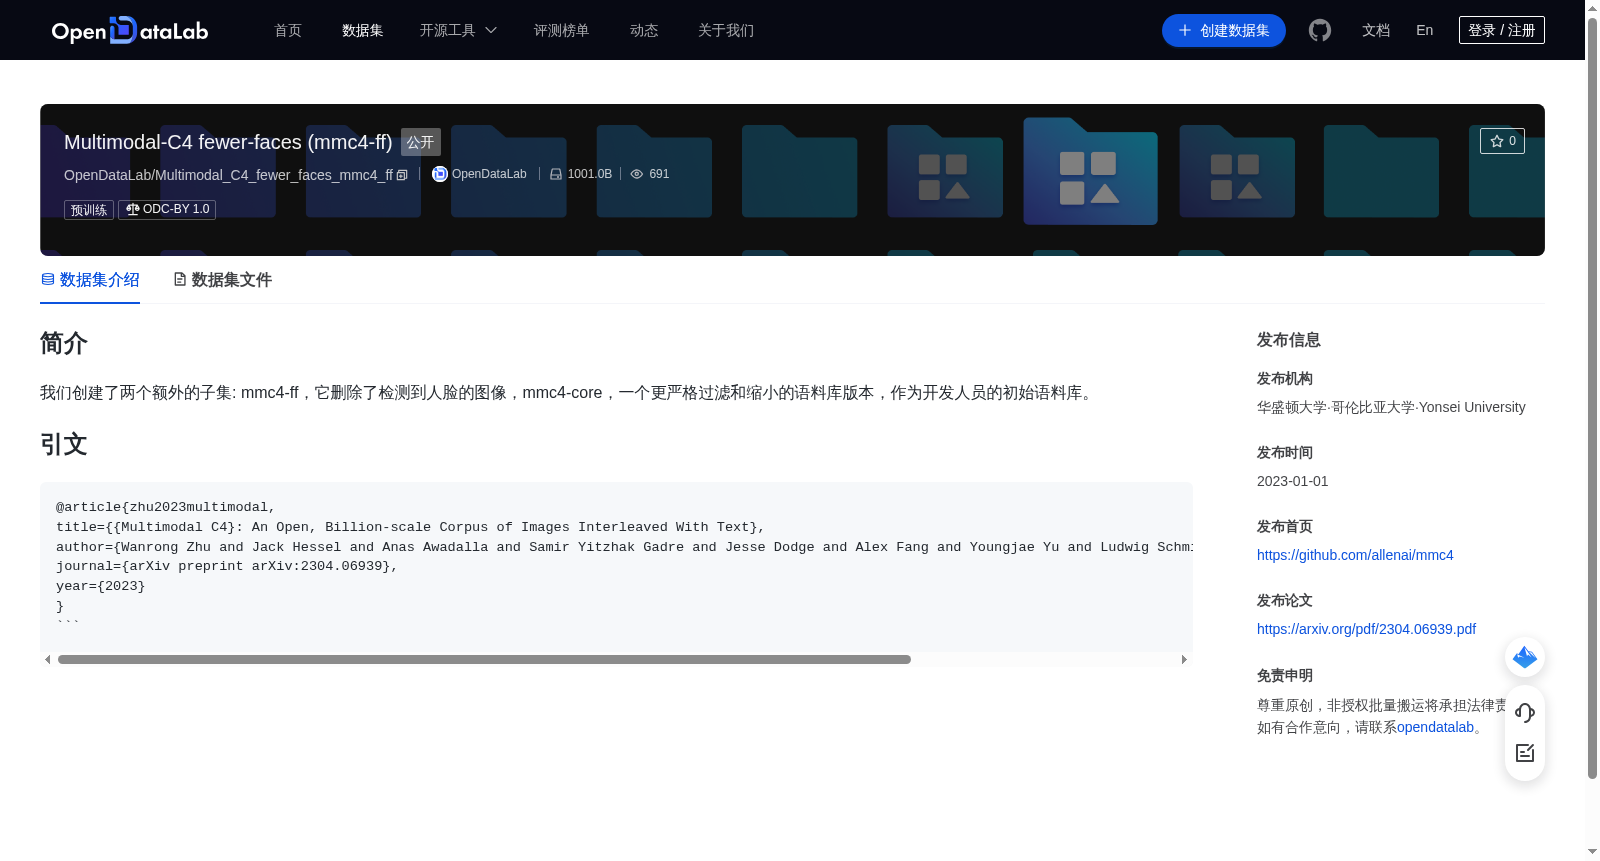Click the 简介 section heading
Image resolution: width=1600 pixels, height=861 pixels.
64,343
